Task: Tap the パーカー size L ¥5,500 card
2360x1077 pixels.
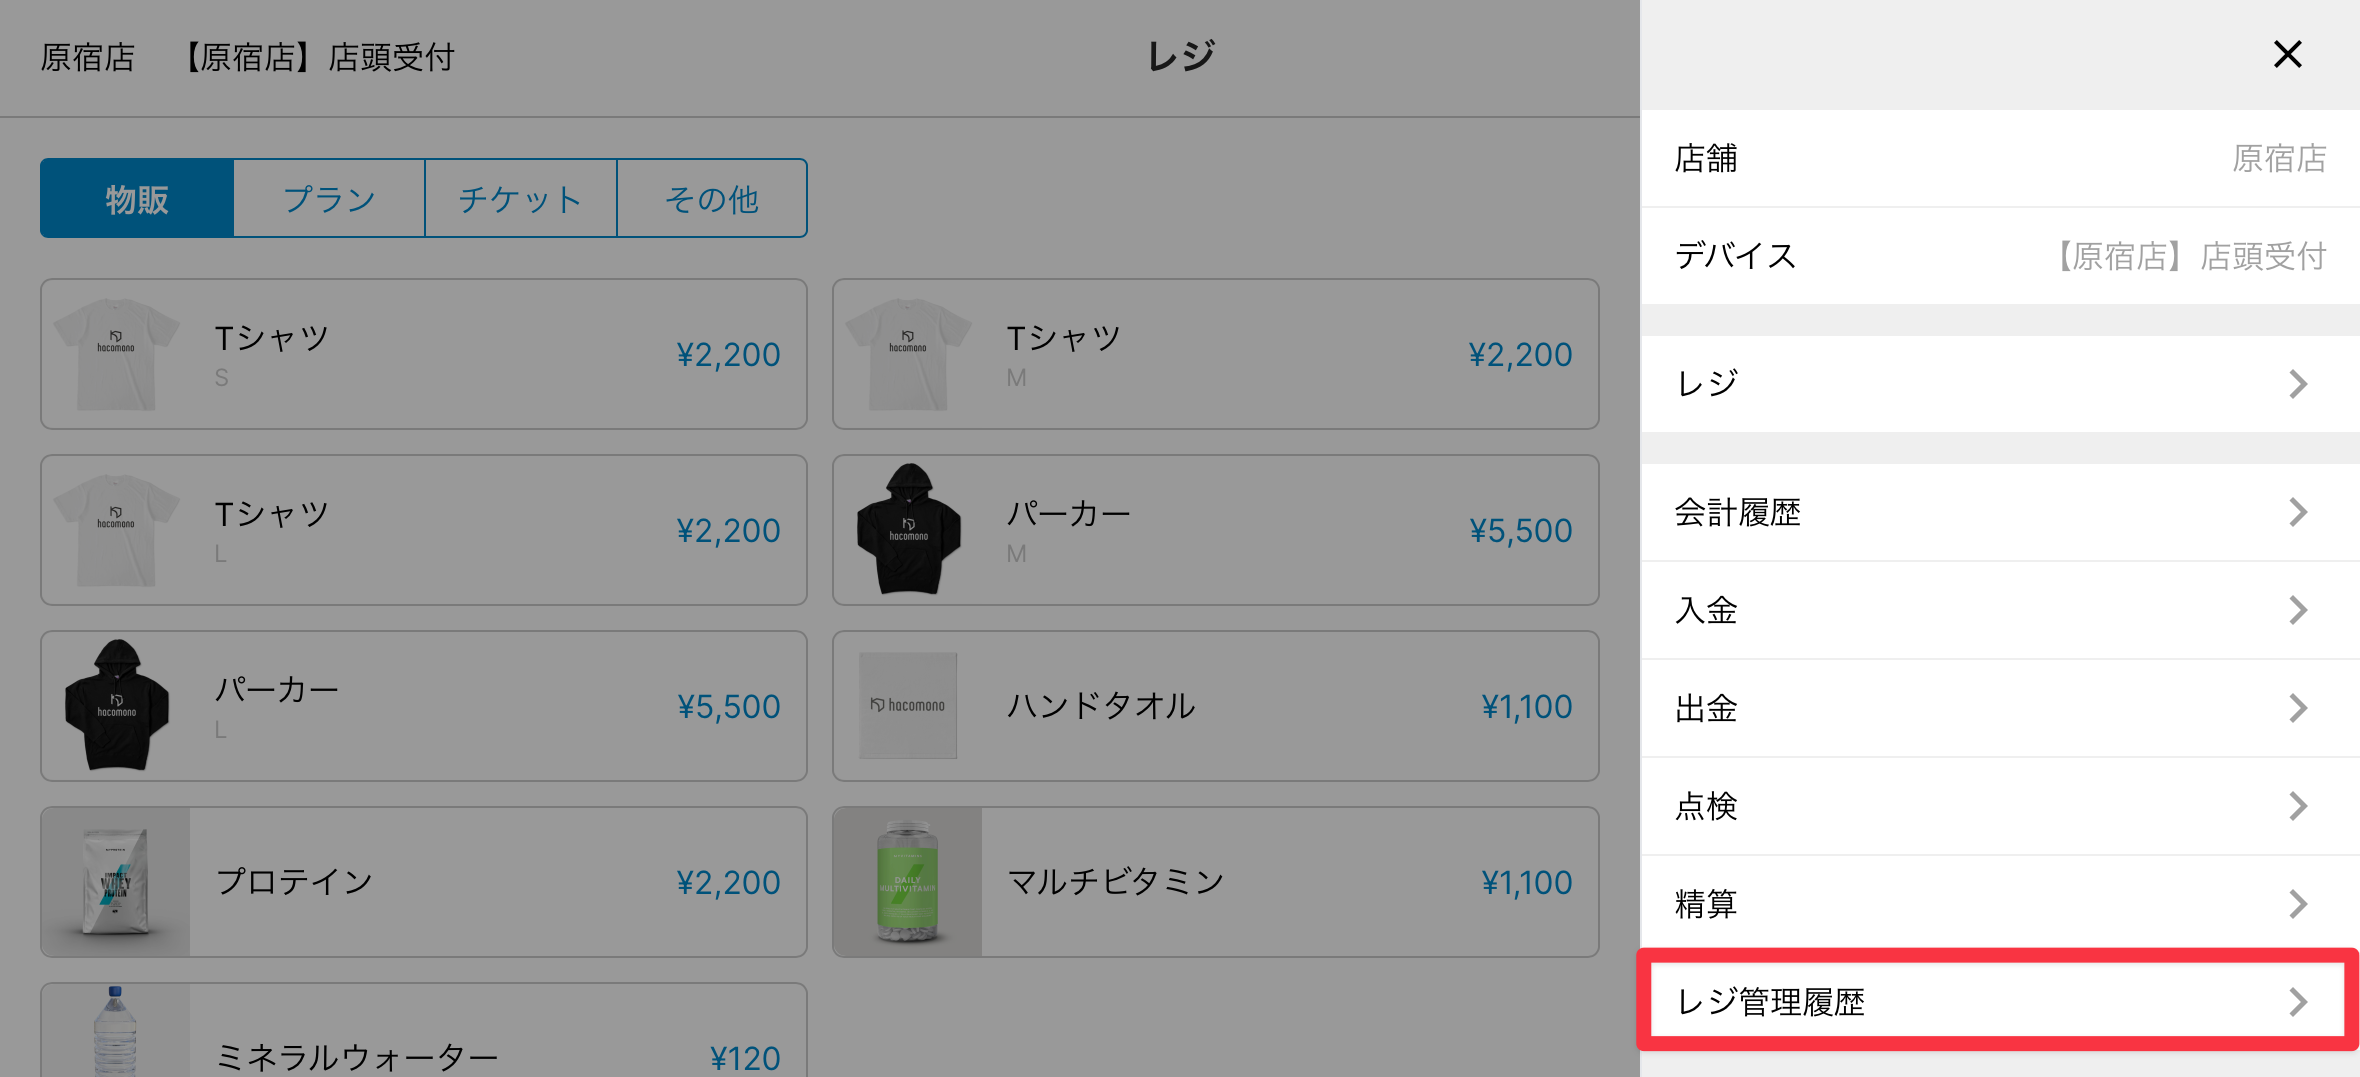Action: click(424, 706)
